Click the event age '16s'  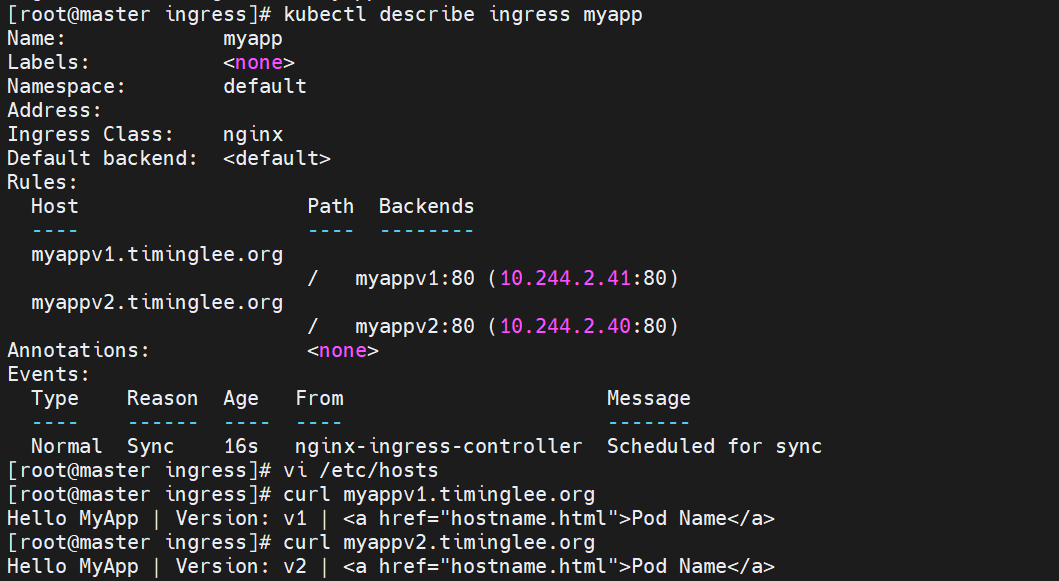pos(241,446)
